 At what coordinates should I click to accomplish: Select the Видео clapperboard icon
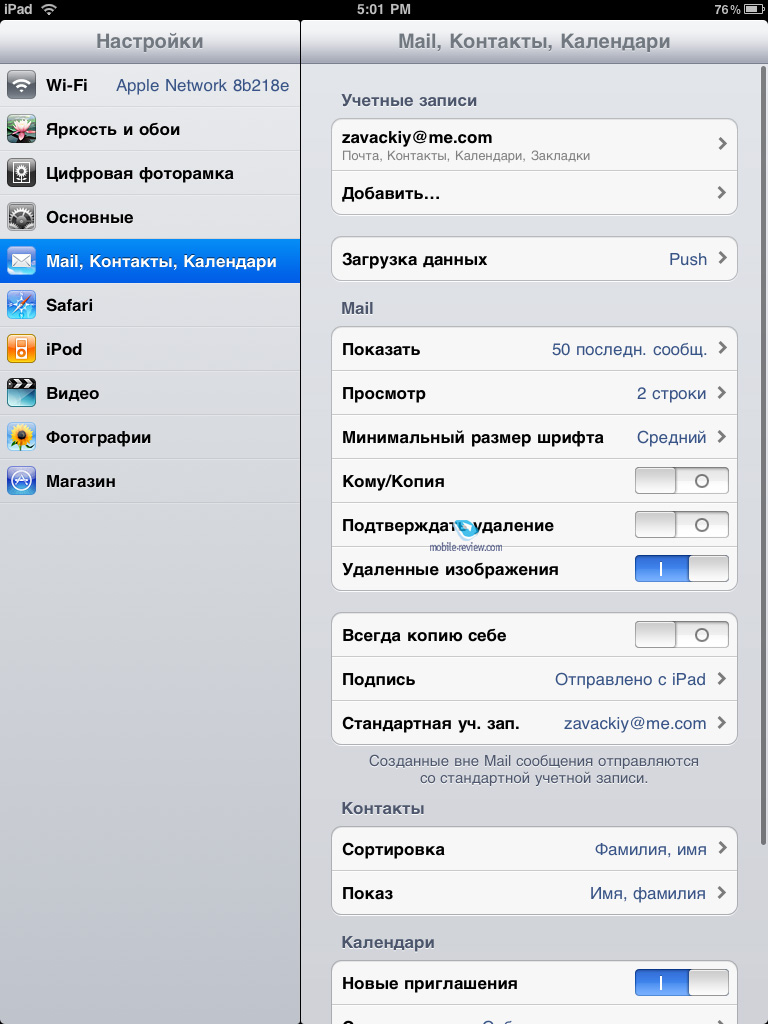point(22,393)
